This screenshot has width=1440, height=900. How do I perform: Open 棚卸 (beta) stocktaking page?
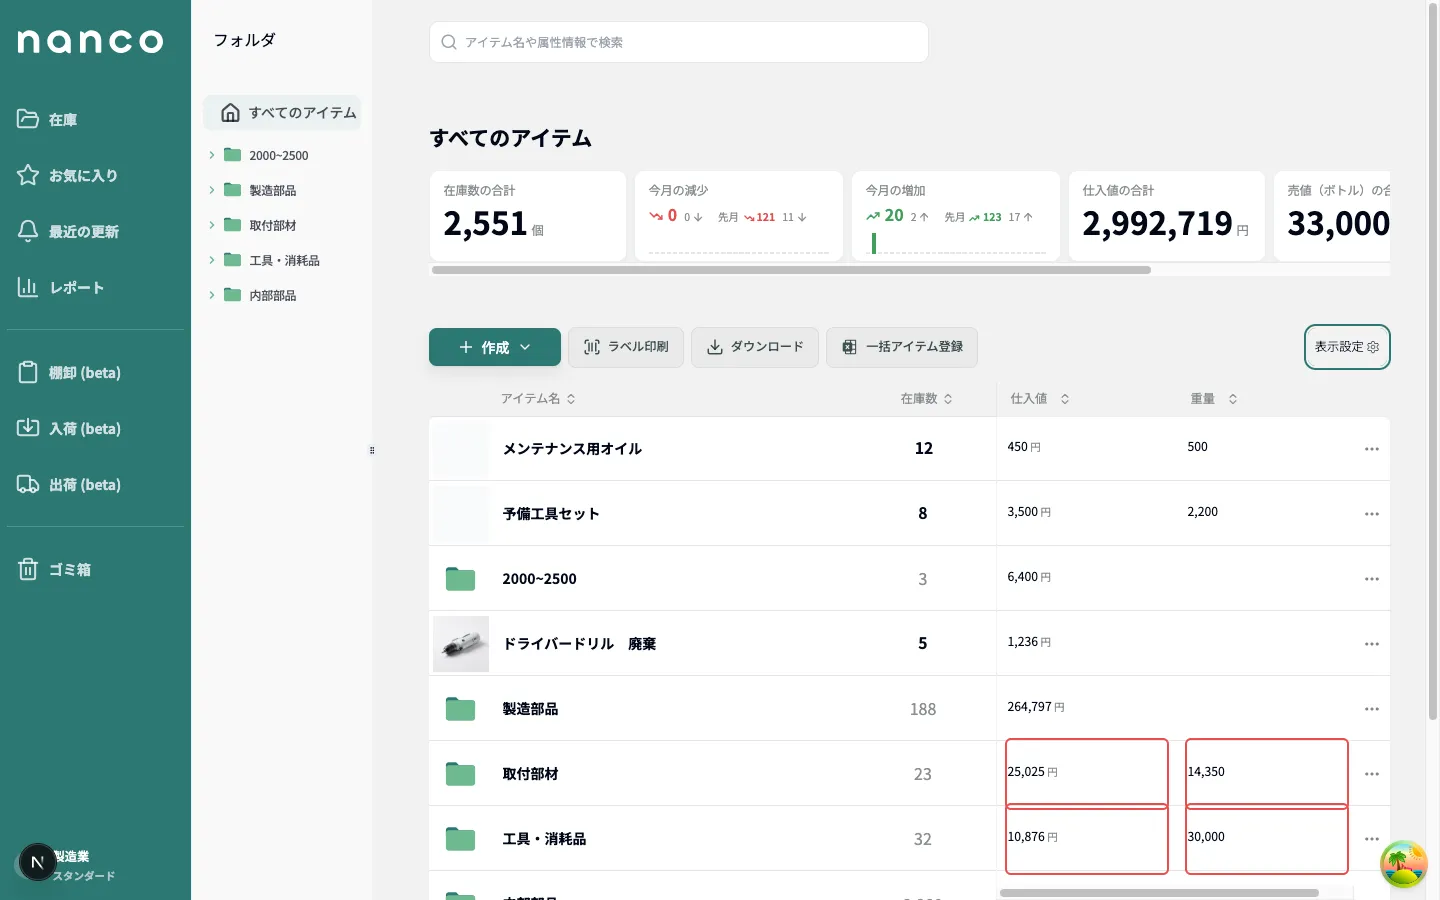tap(68, 372)
